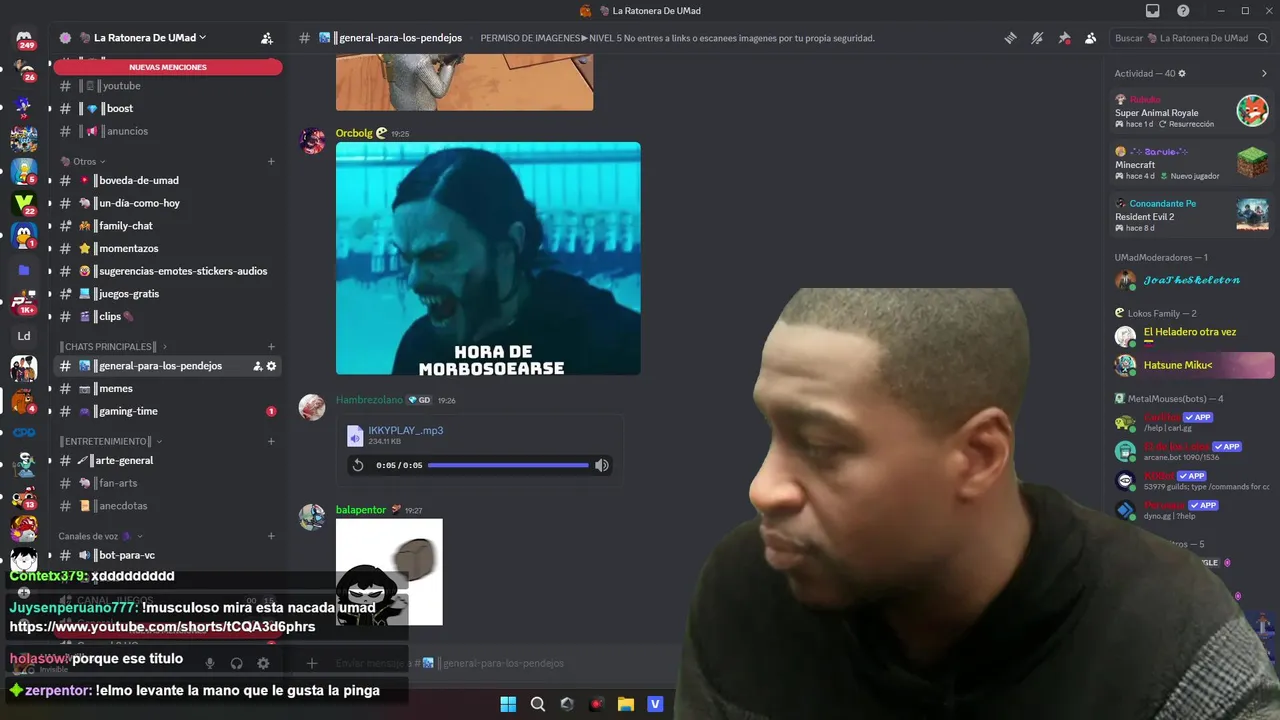Open the Minecraft activity card
This screenshot has width=1280, height=720.
(1192, 163)
